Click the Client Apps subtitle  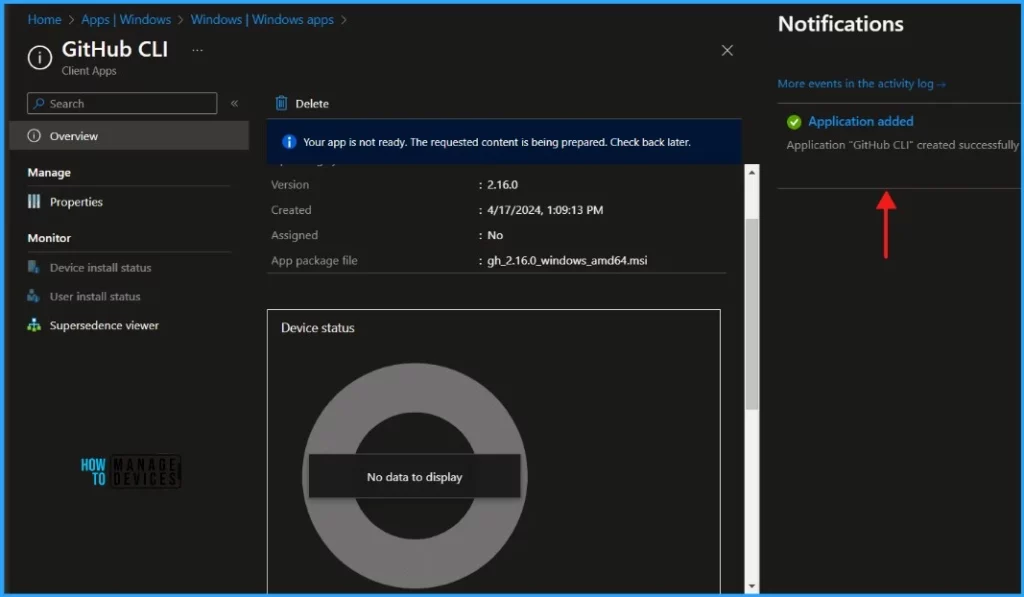click(x=89, y=71)
